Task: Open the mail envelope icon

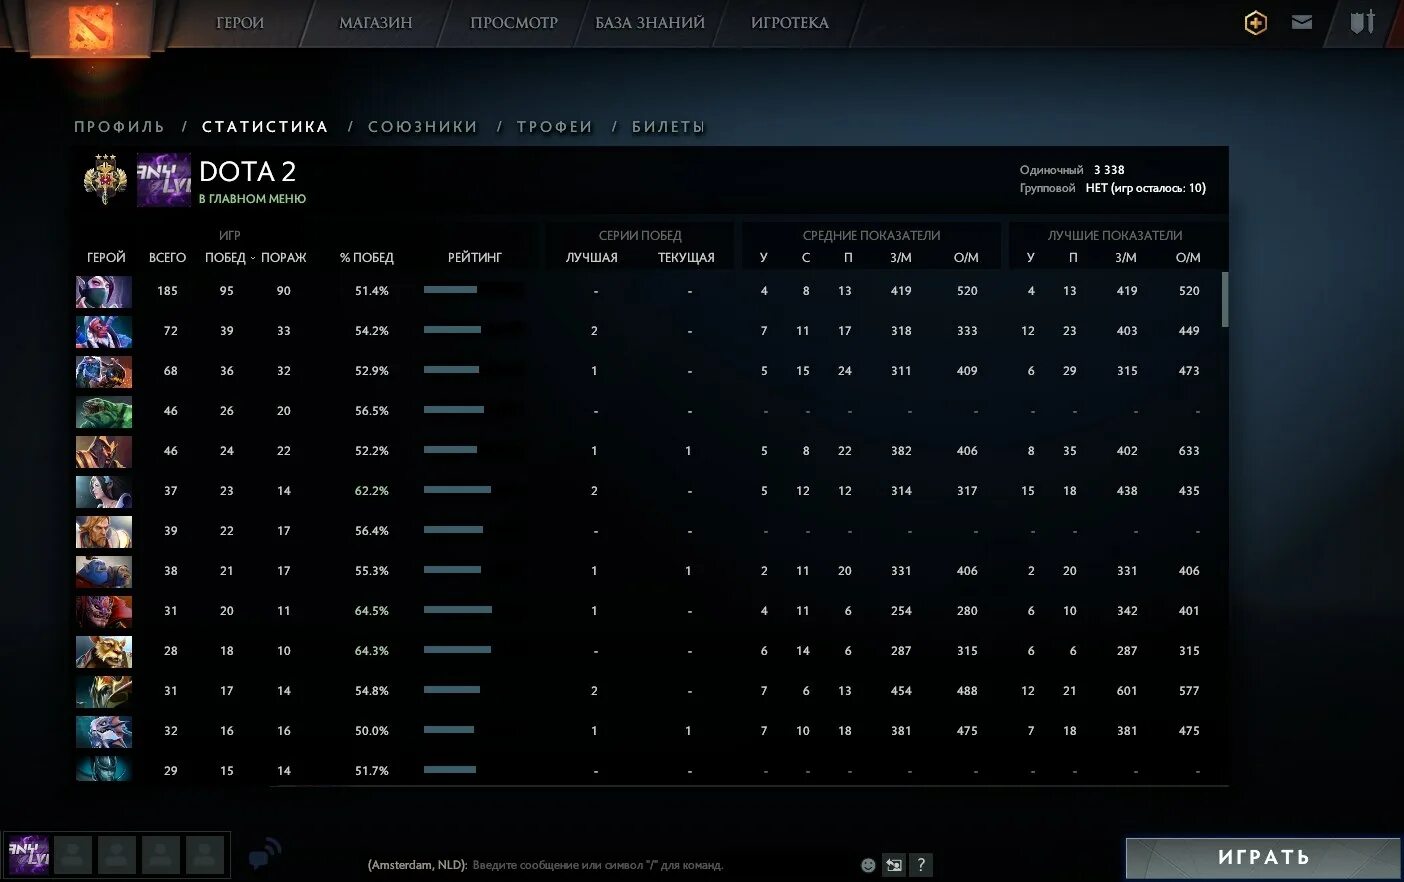Action: [x=1302, y=22]
